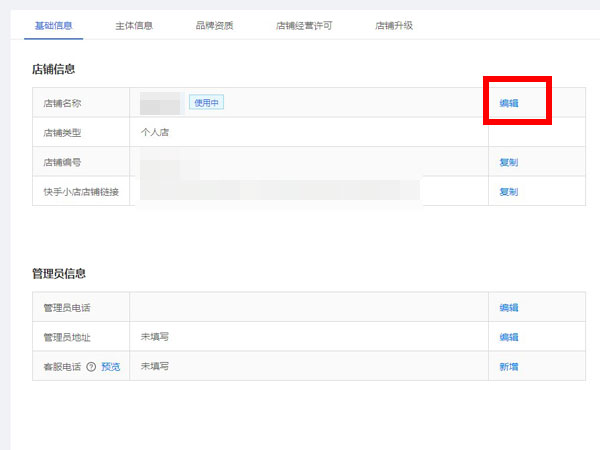Edit the 管理员电话 entry

[x=509, y=308]
